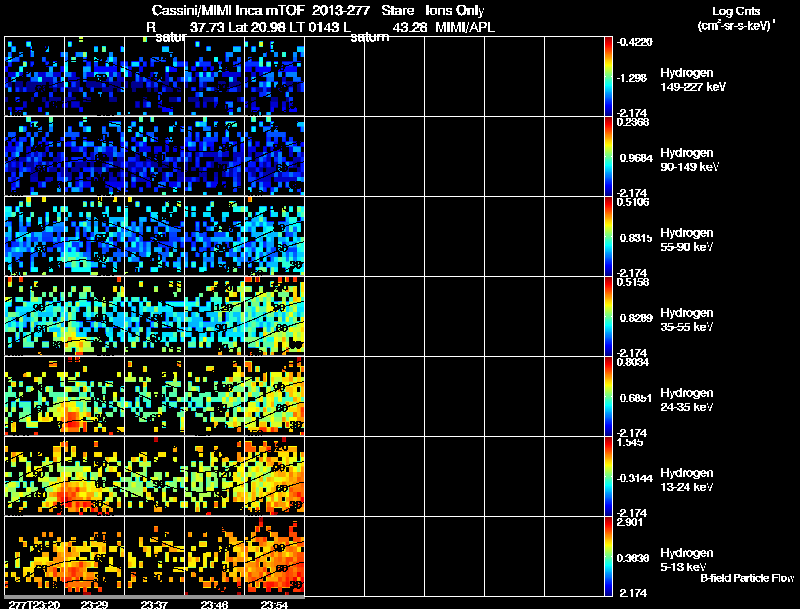Pick the 13-24 keV hydrogen color bar
This screenshot has height=609, width=800.
pos(608,476)
